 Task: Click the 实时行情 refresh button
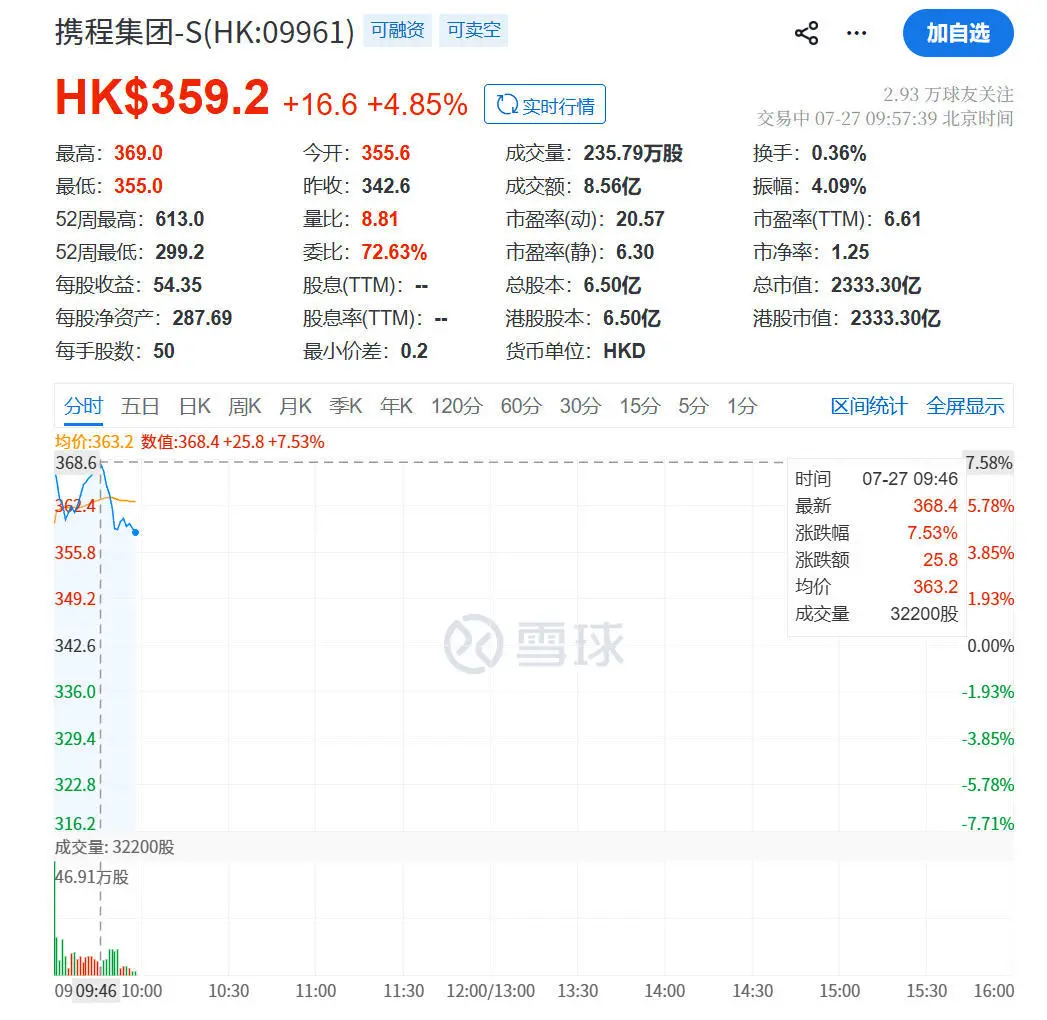pos(545,104)
